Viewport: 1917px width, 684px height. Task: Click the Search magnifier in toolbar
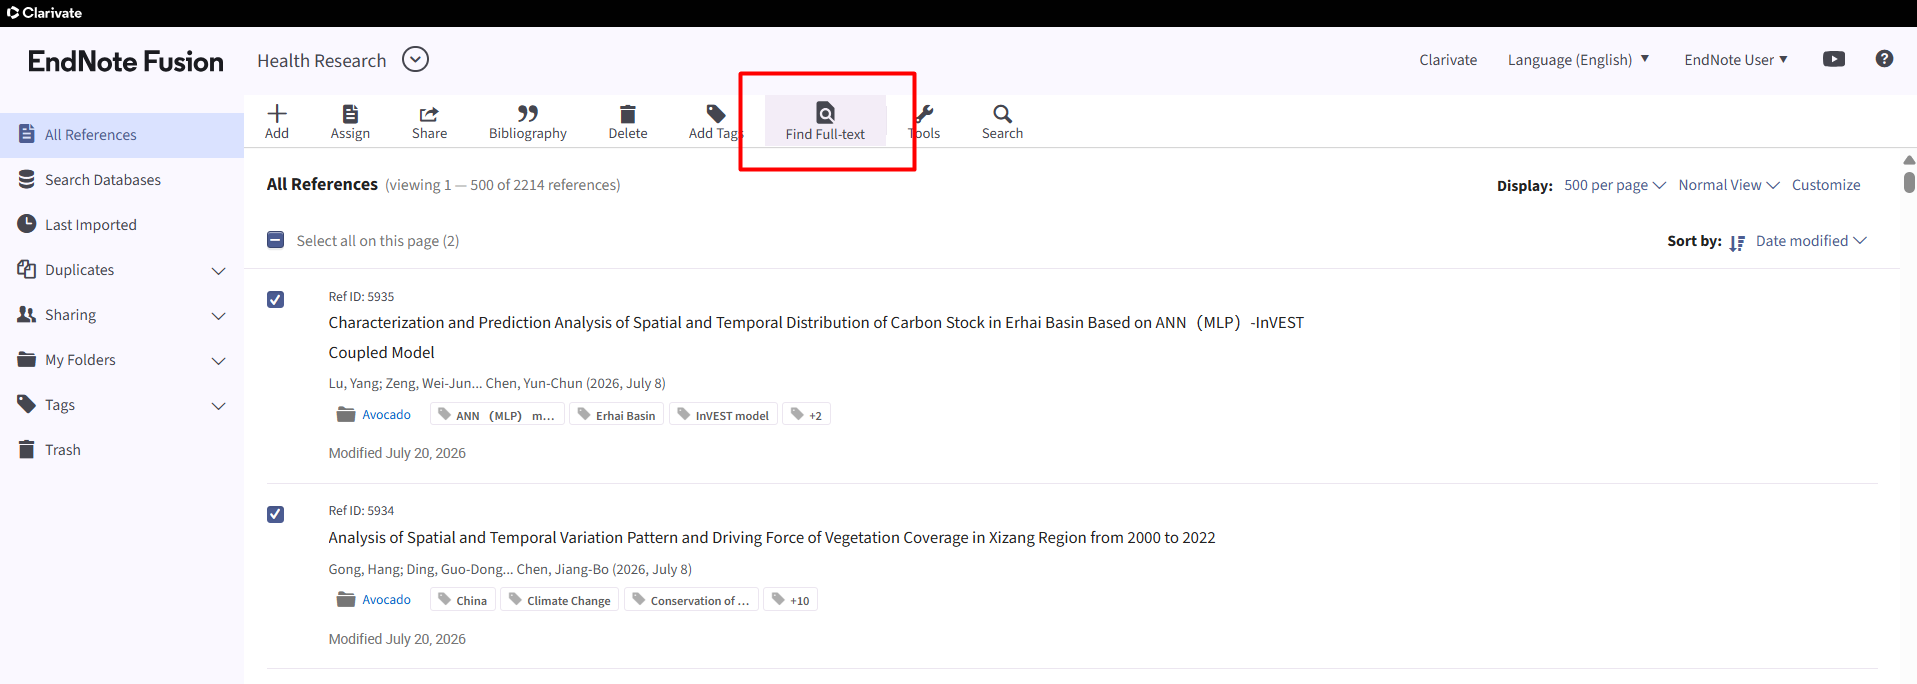point(1002,113)
